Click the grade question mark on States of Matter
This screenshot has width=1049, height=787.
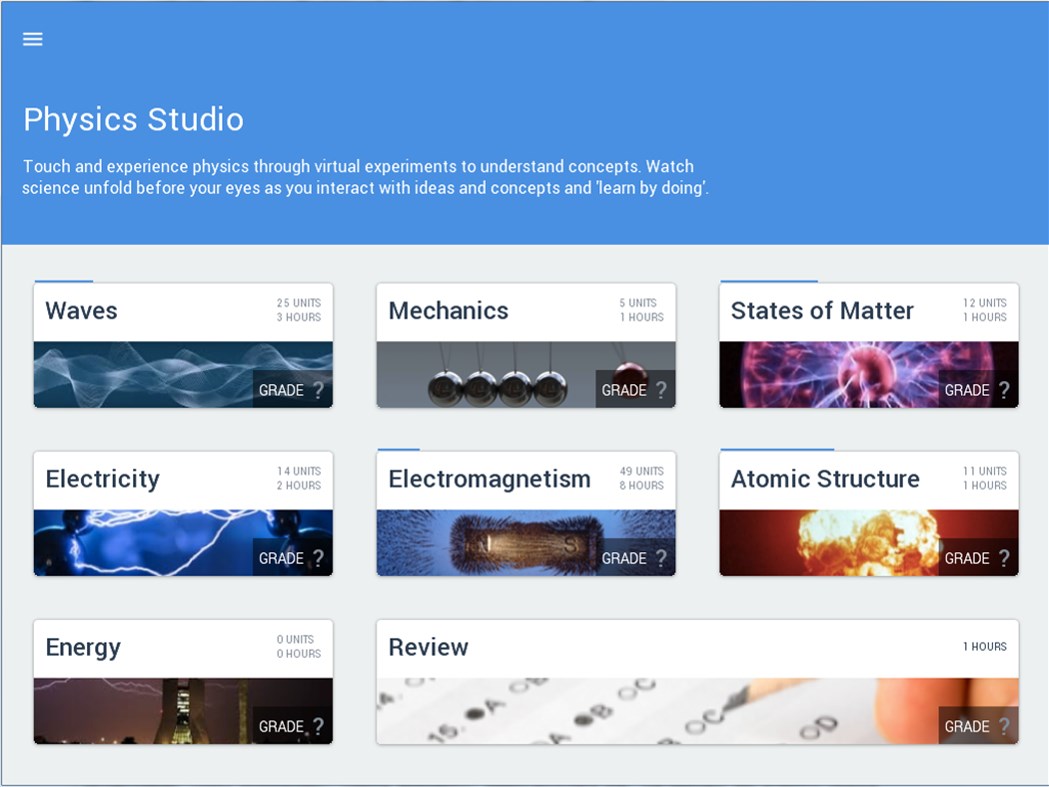[x=1005, y=390]
